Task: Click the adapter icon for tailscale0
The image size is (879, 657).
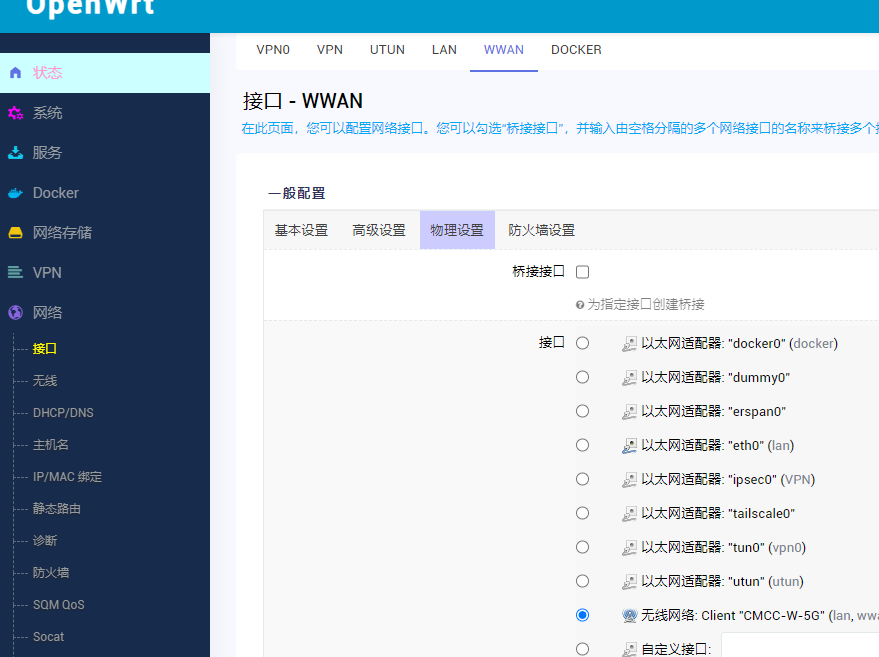Action: click(630, 513)
